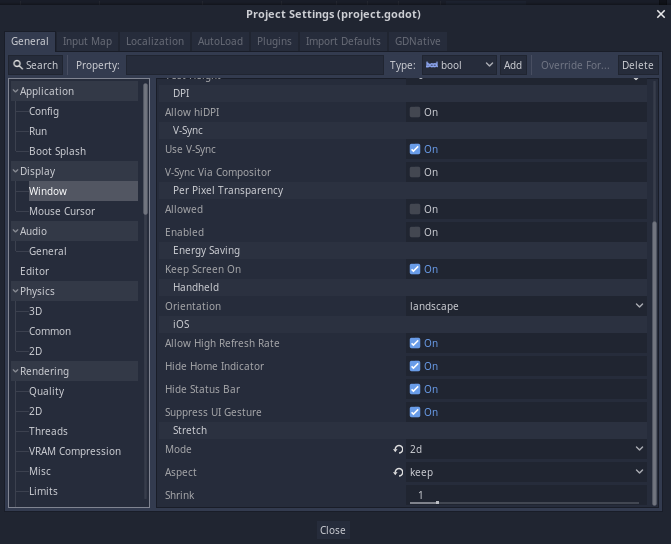Uncheck Hide Home Indicator option
The image size is (671, 544).
[415, 366]
